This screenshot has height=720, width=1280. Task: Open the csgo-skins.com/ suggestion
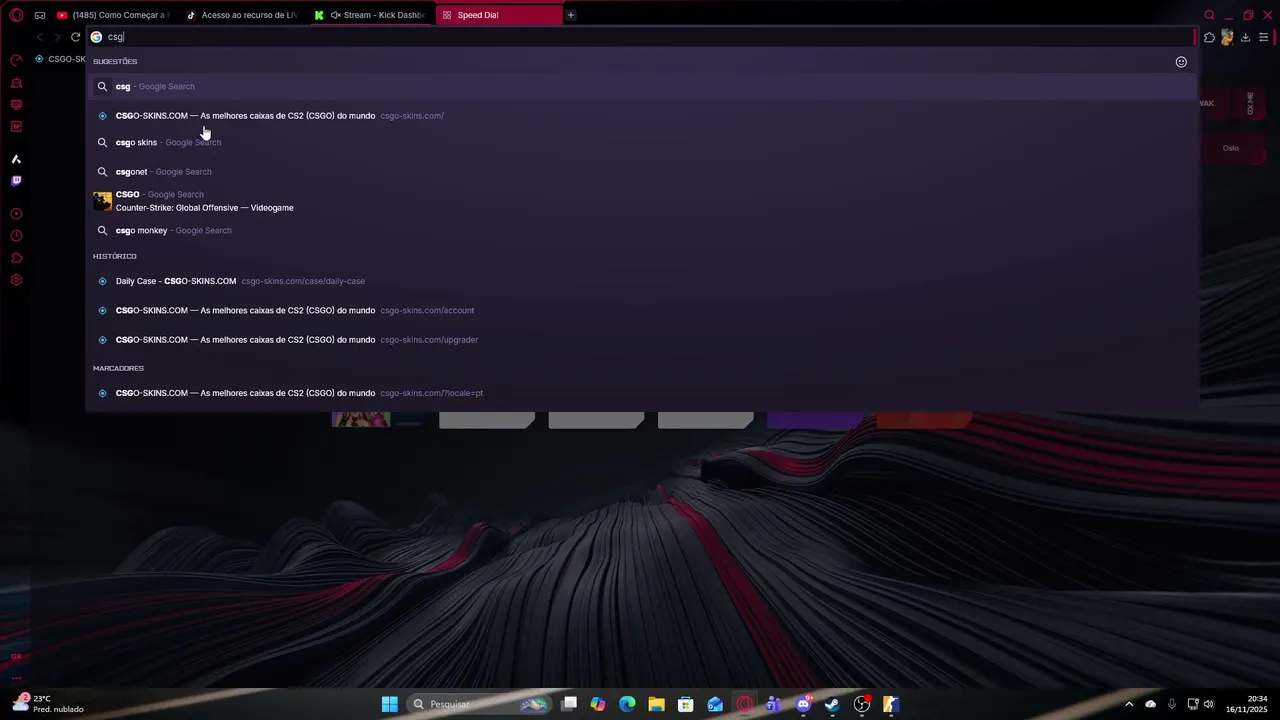point(640,116)
